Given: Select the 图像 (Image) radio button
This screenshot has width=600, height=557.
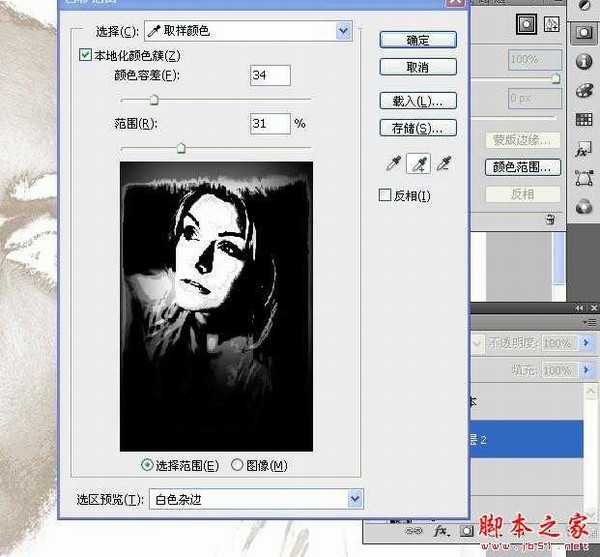Looking at the screenshot, I should coord(237,465).
